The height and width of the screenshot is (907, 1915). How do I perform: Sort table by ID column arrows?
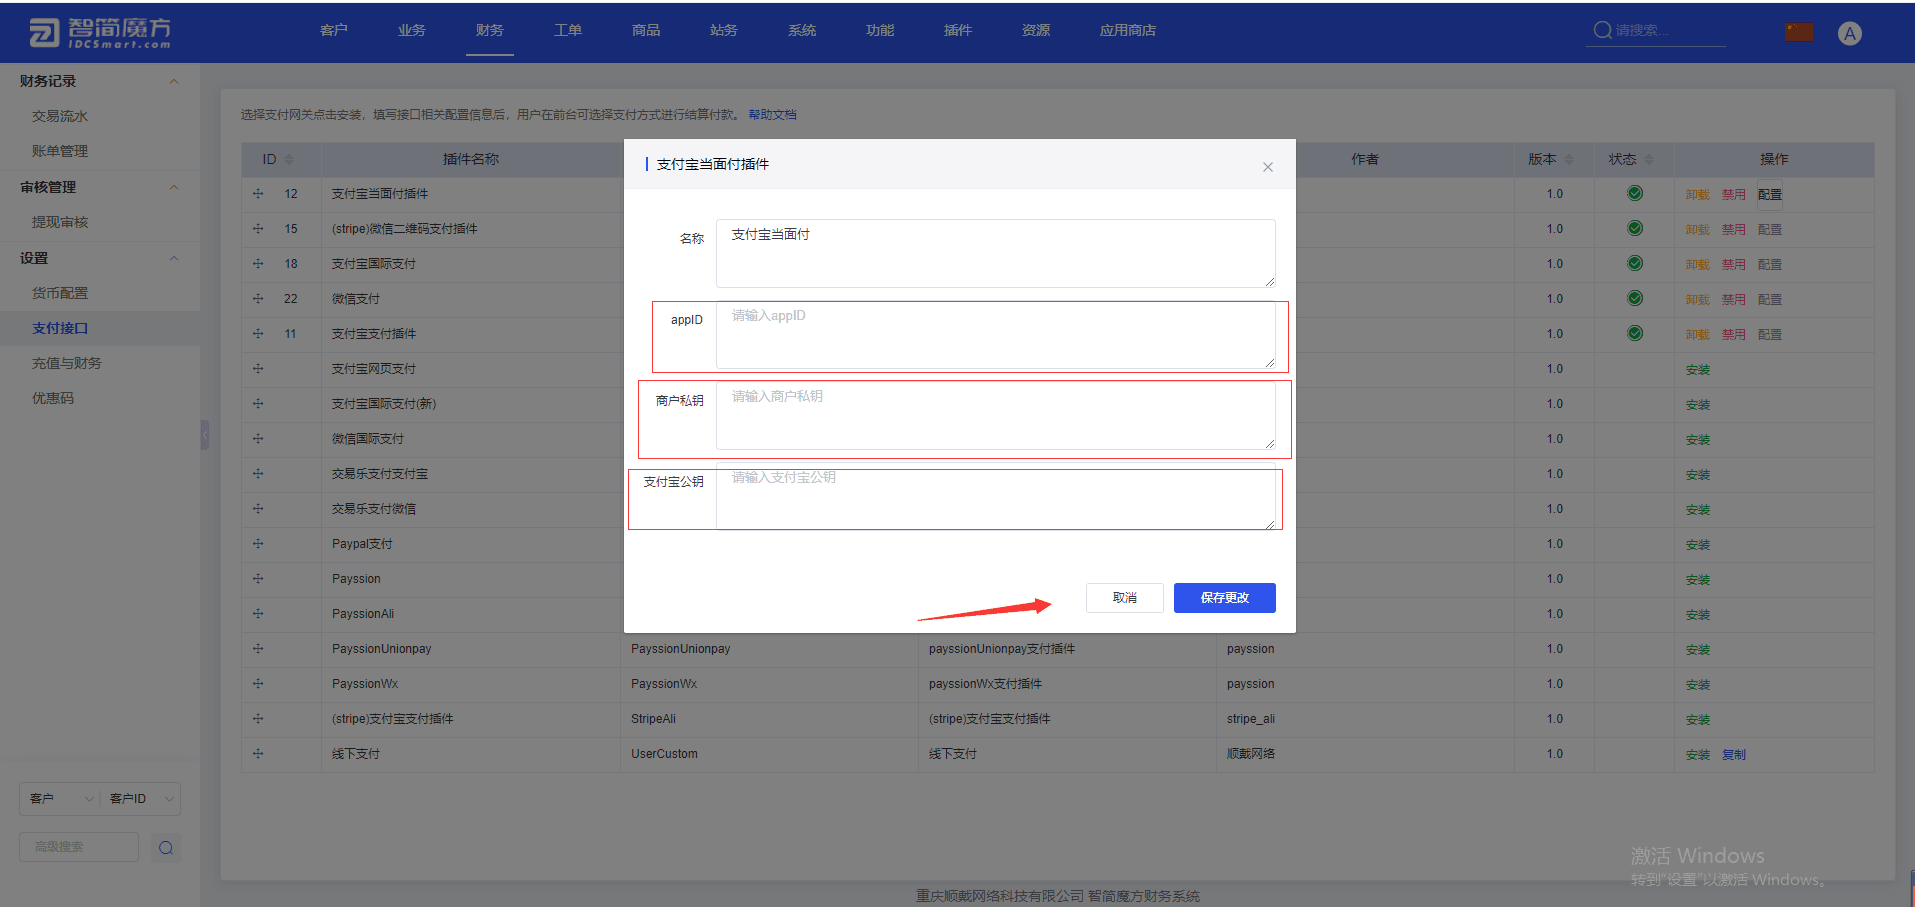tap(289, 160)
